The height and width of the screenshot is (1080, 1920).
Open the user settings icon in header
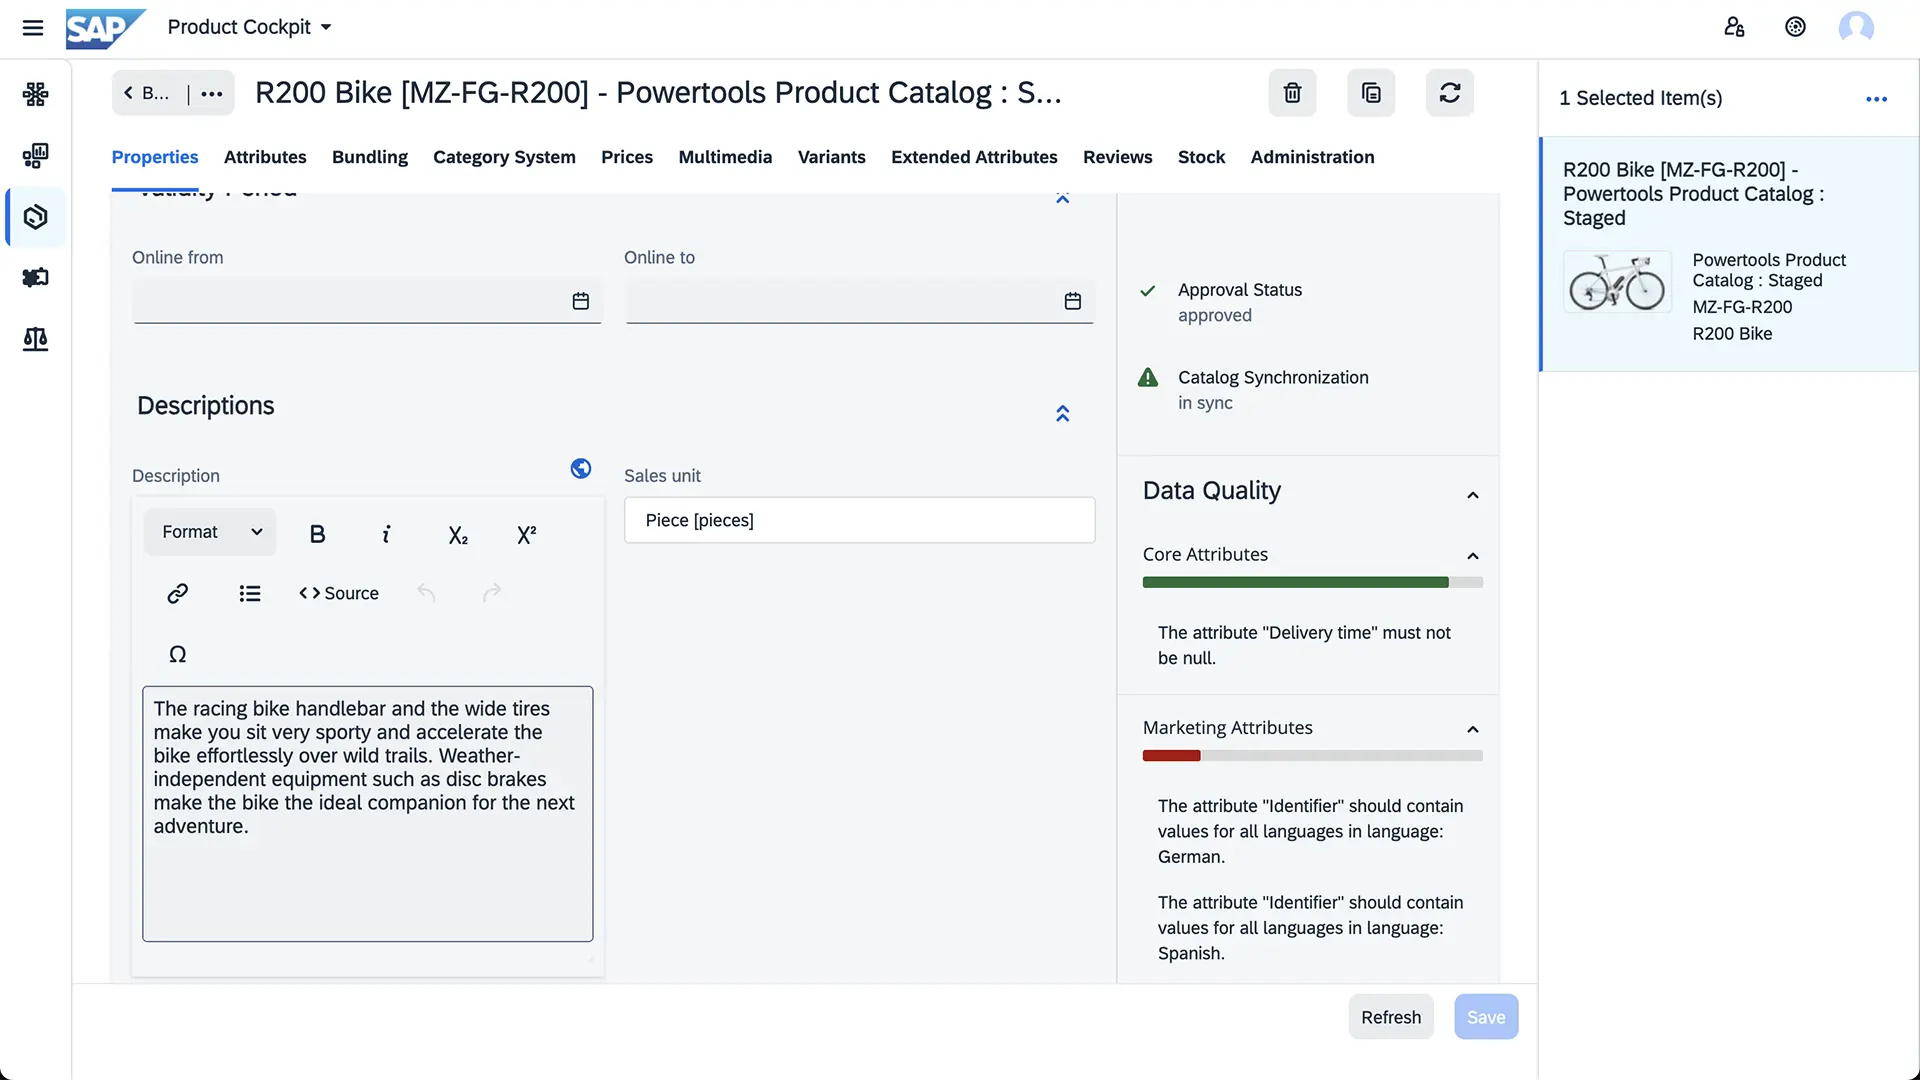(x=1734, y=27)
